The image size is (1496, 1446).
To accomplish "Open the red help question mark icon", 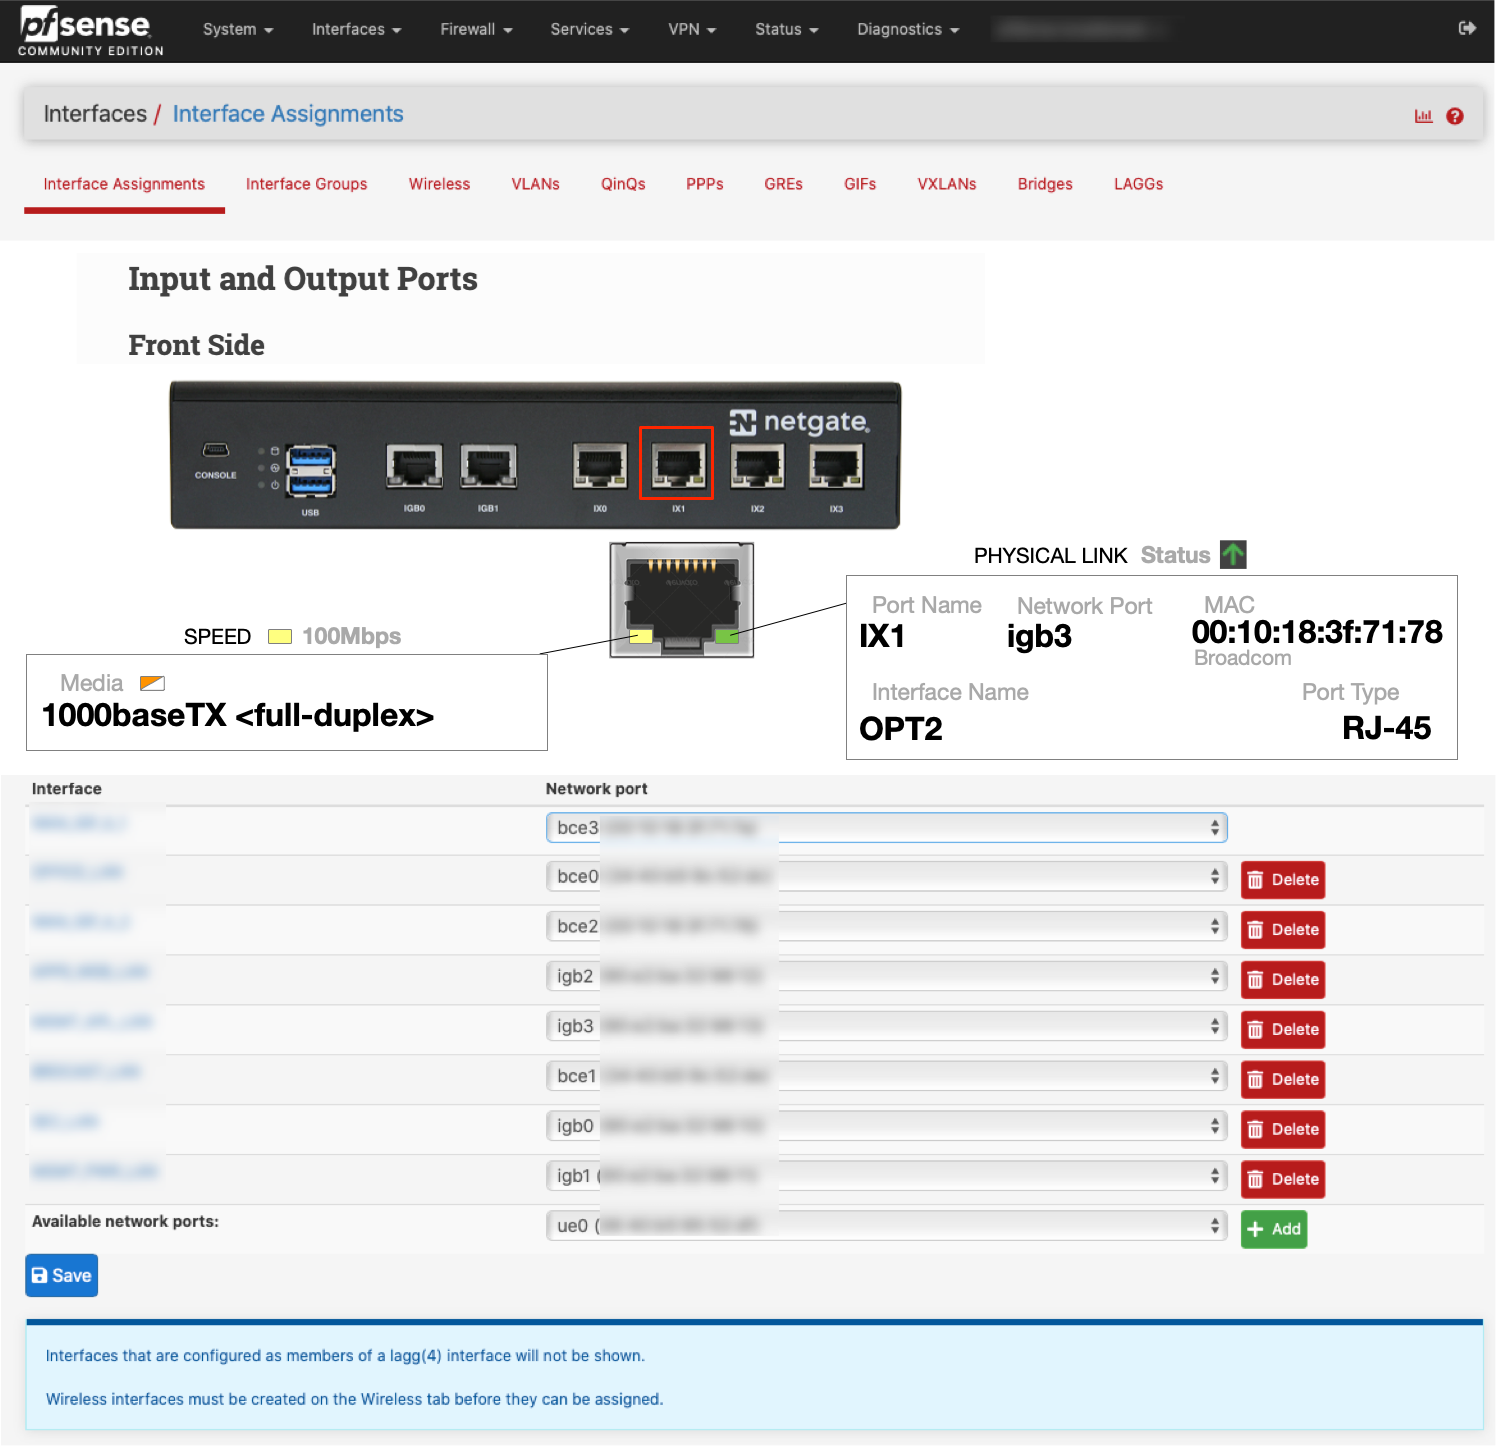I will tap(1455, 116).
